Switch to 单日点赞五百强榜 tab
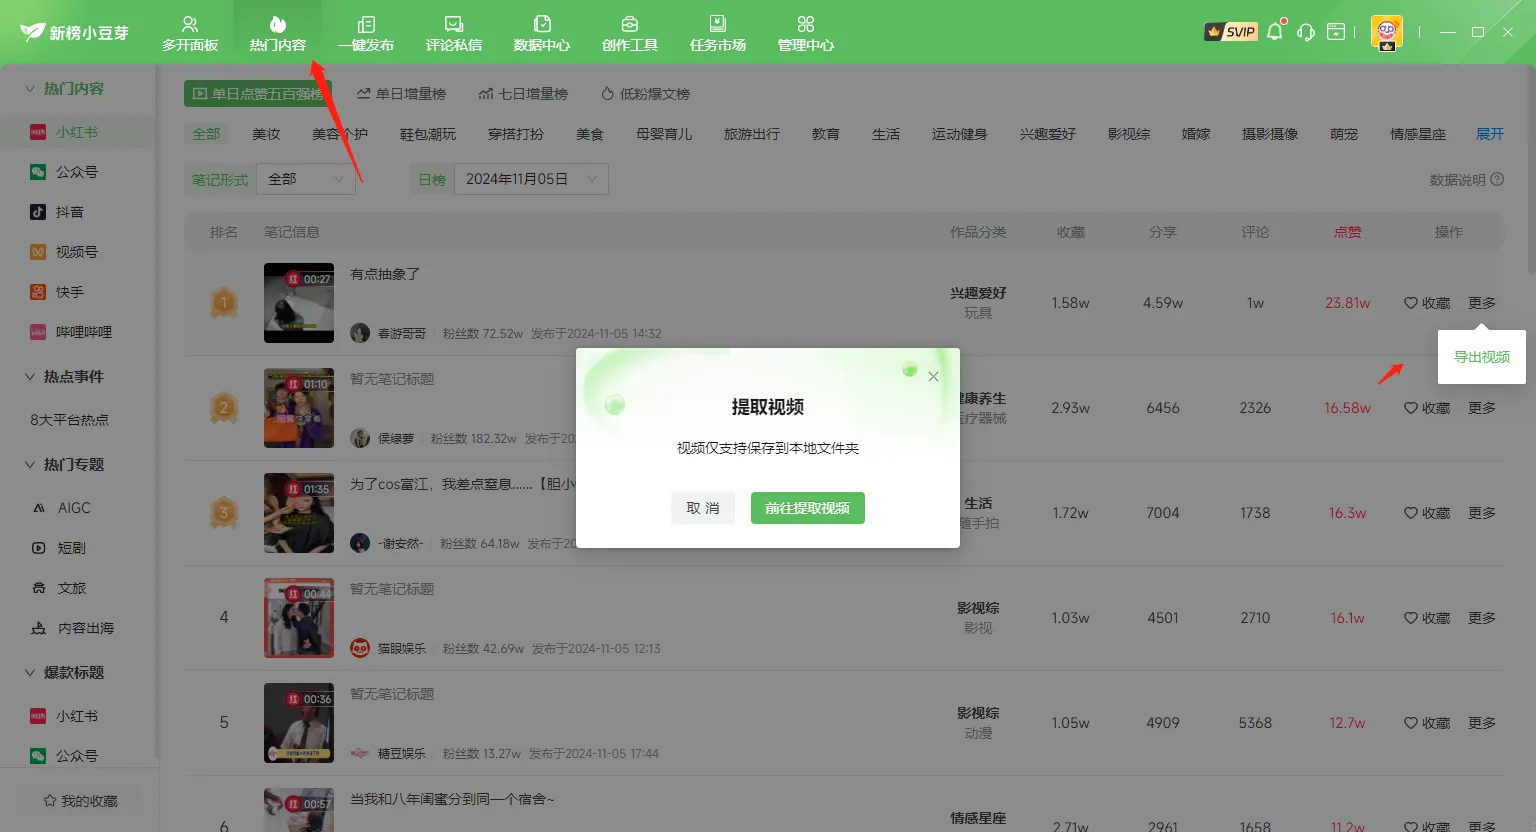1536x832 pixels. click(256, 94)
